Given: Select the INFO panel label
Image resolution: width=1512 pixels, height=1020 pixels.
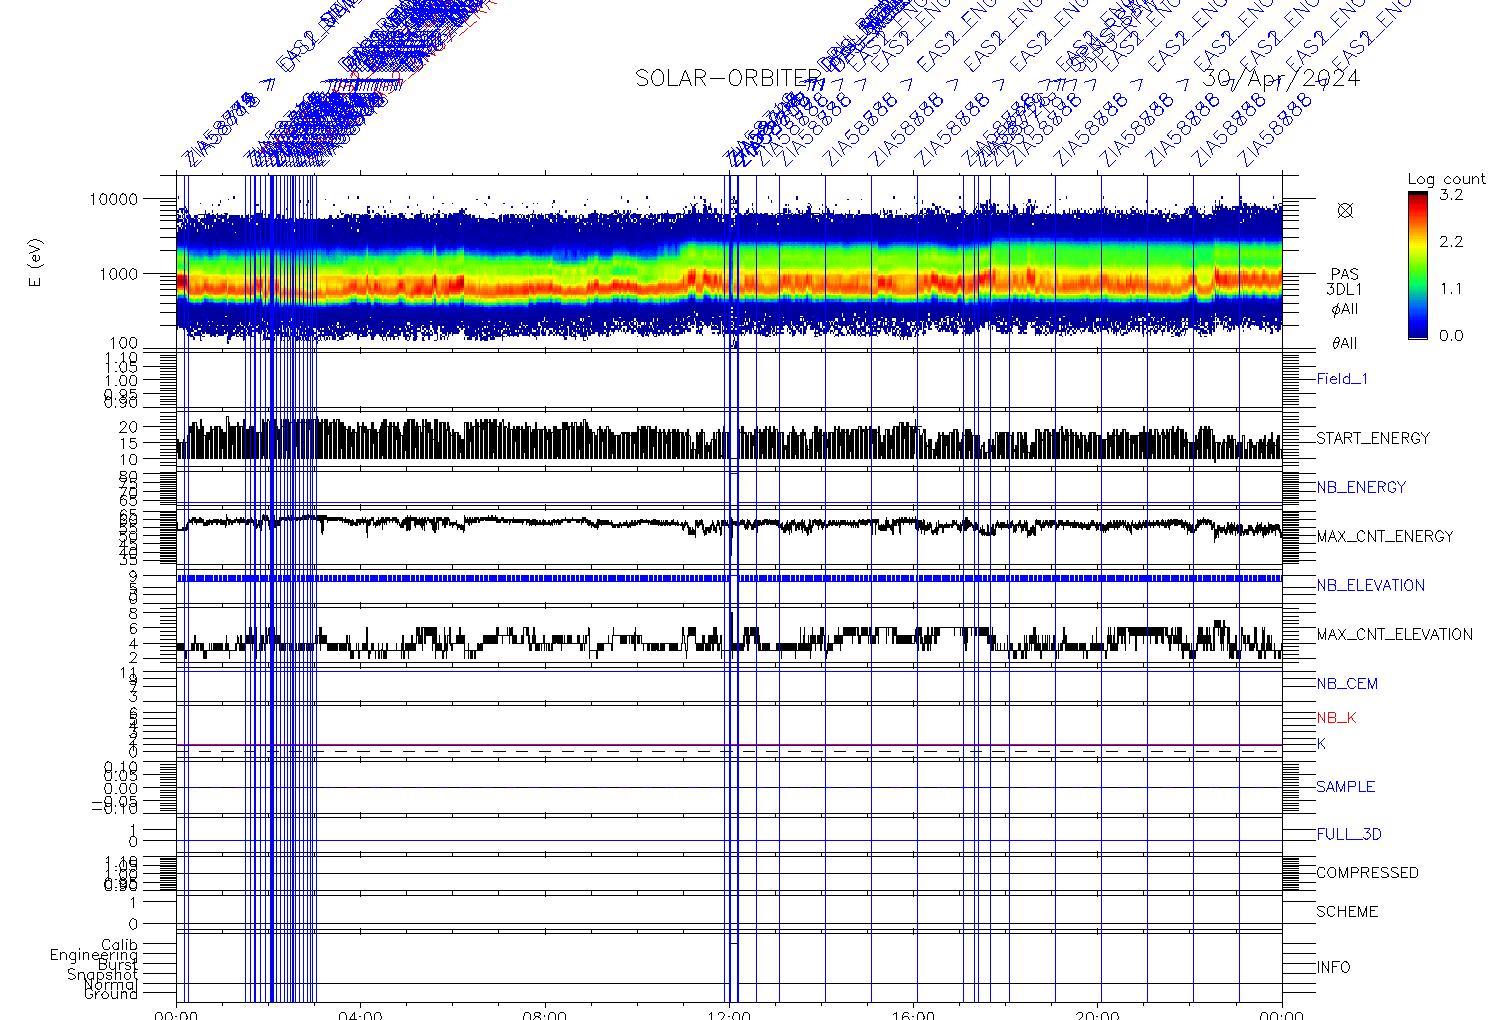Looking at the screenshot, I should 1333,967.
